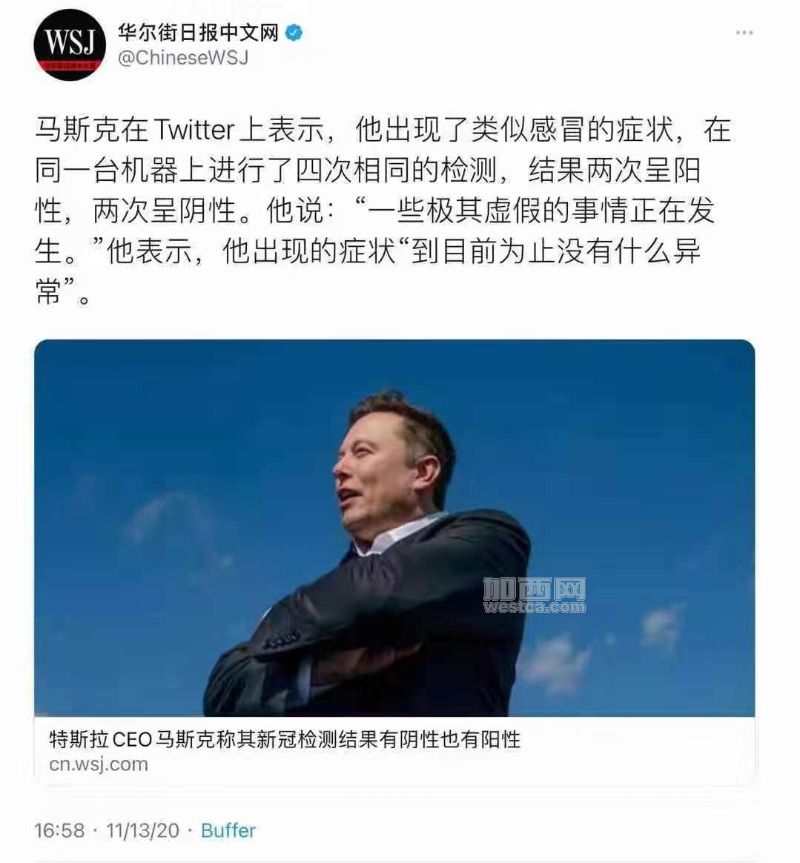Open the 华尔街日报中文网 account name
Image resolution: width=800 pixels, height=863 pixels.
click(198, 33)
